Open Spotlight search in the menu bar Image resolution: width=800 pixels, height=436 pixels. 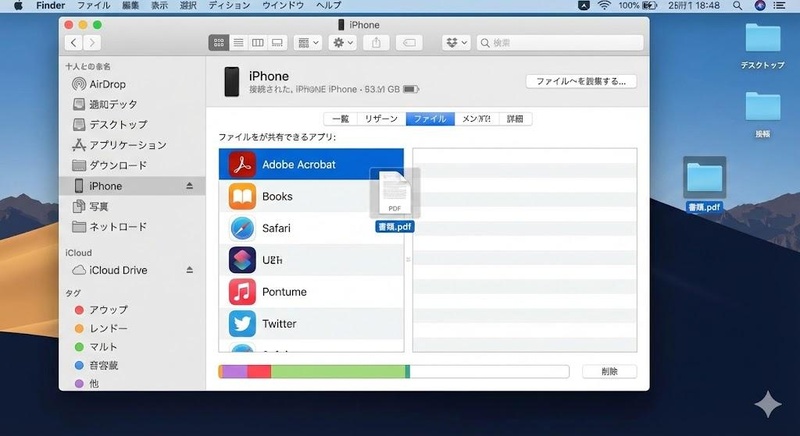point(737,6)
